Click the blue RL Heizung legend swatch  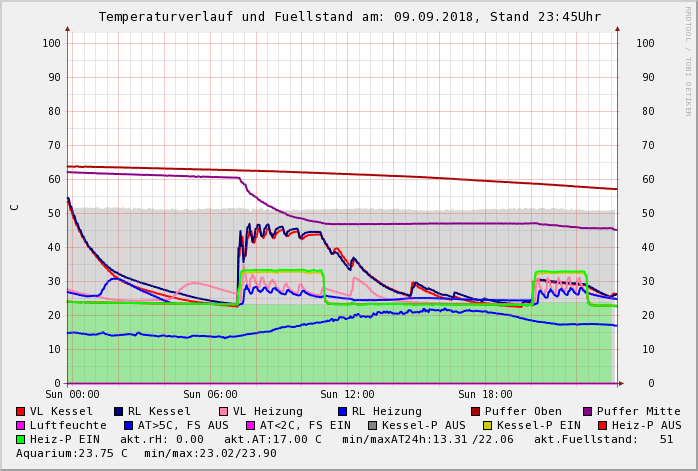(342, 411)
